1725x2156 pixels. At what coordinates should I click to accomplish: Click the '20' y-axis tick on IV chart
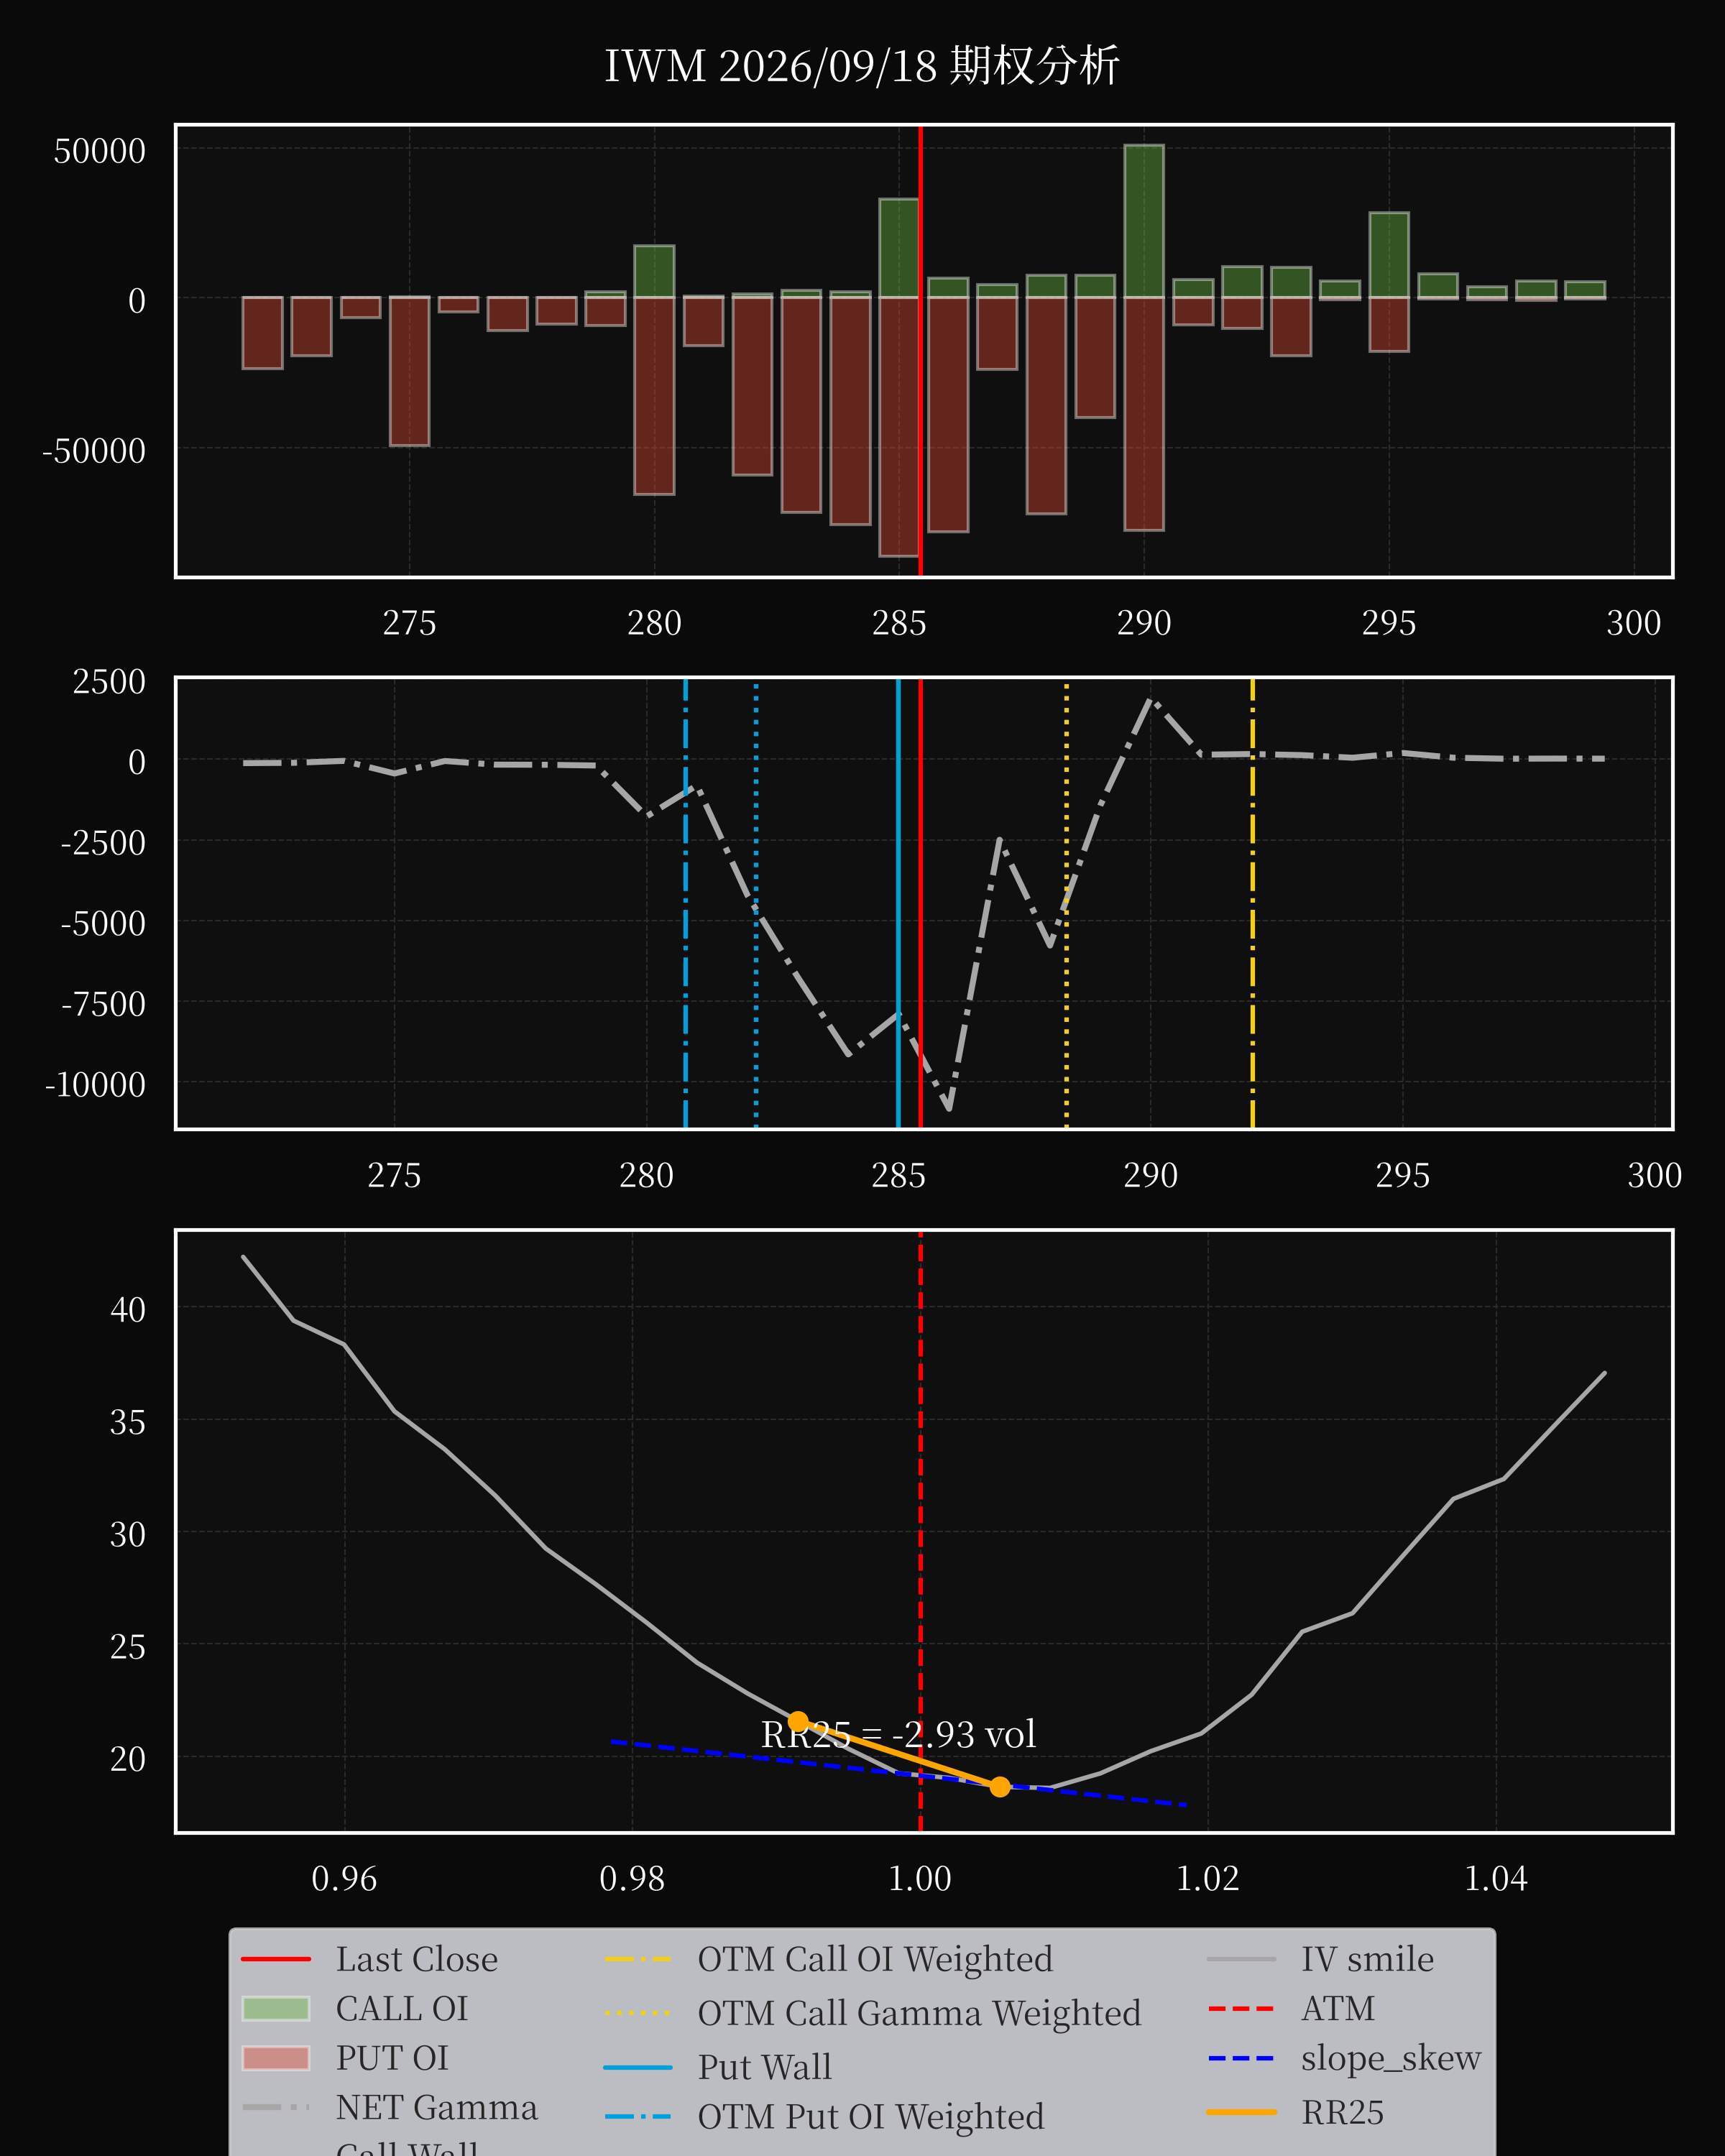[x=128, y=1759]
